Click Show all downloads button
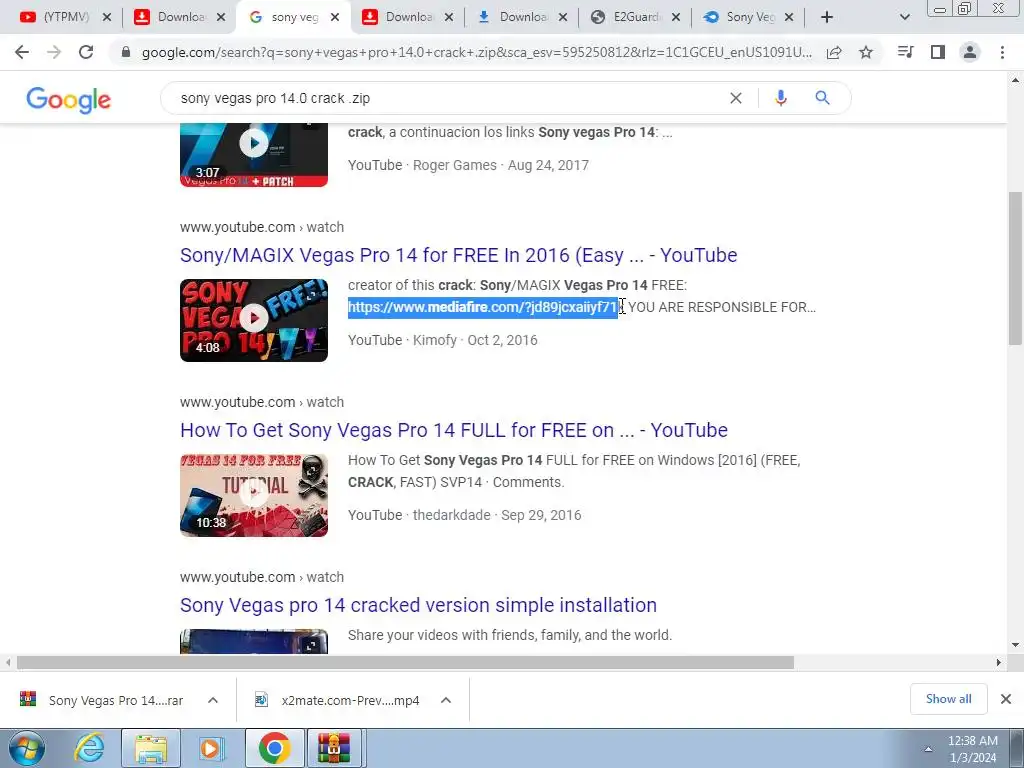Screen dimensions: 1024x768 [x=948, y=699]
